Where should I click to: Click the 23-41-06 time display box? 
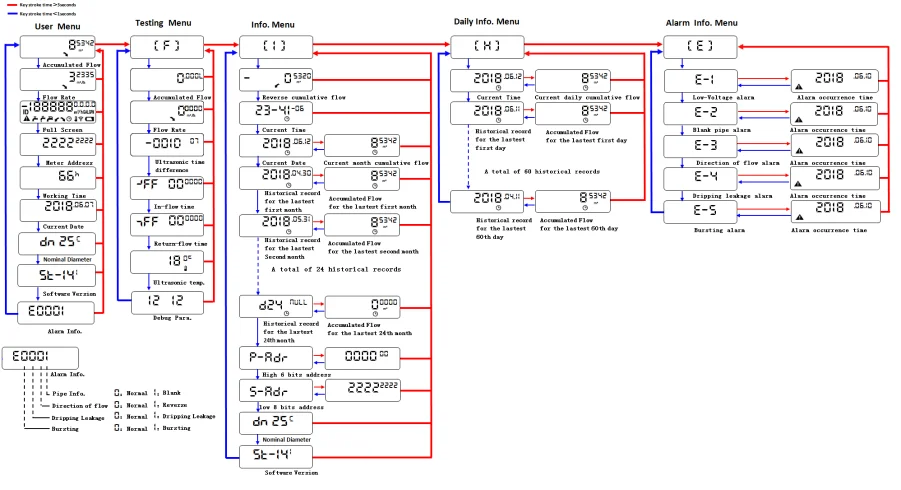[276, 113]
